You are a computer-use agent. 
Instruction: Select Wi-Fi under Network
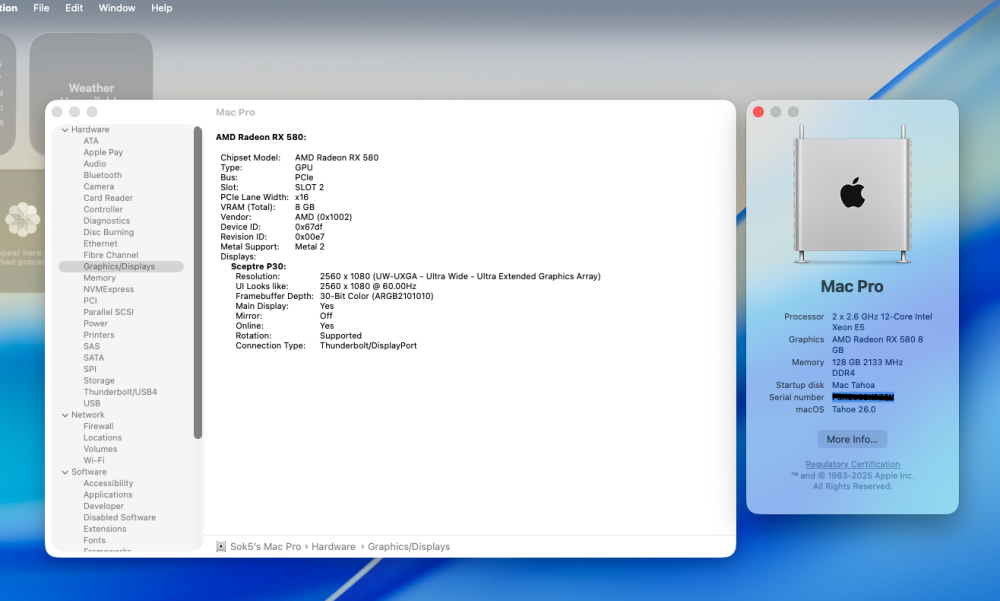point(94,461)
